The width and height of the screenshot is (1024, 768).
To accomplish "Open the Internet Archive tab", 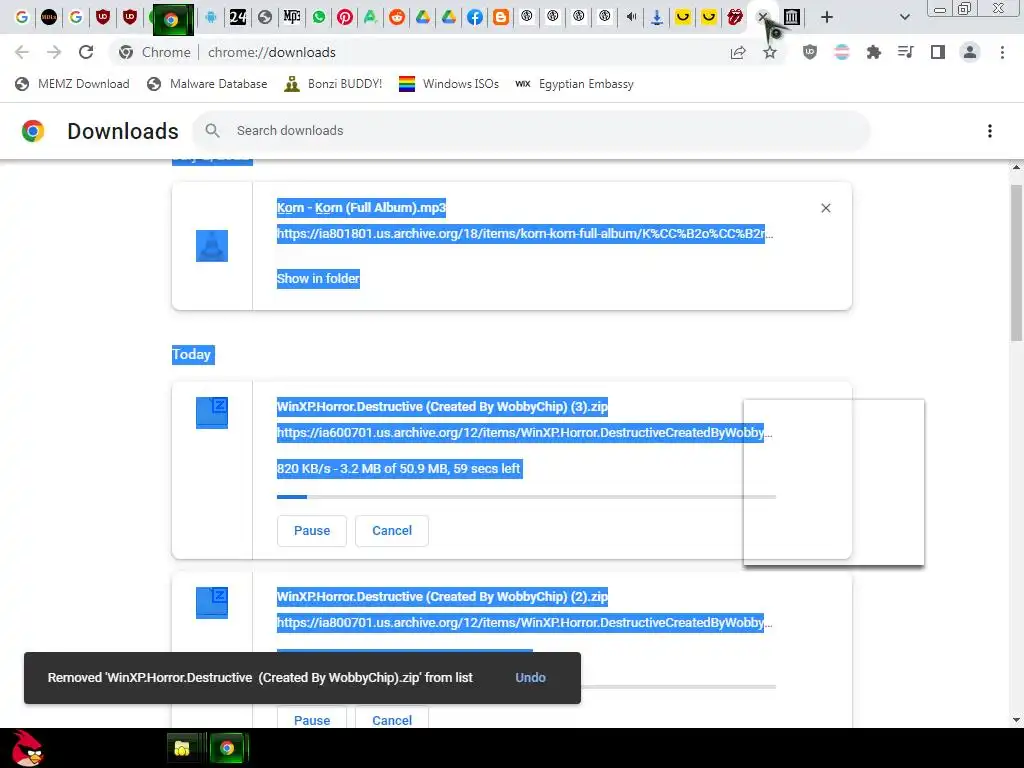I will point(792,17).
